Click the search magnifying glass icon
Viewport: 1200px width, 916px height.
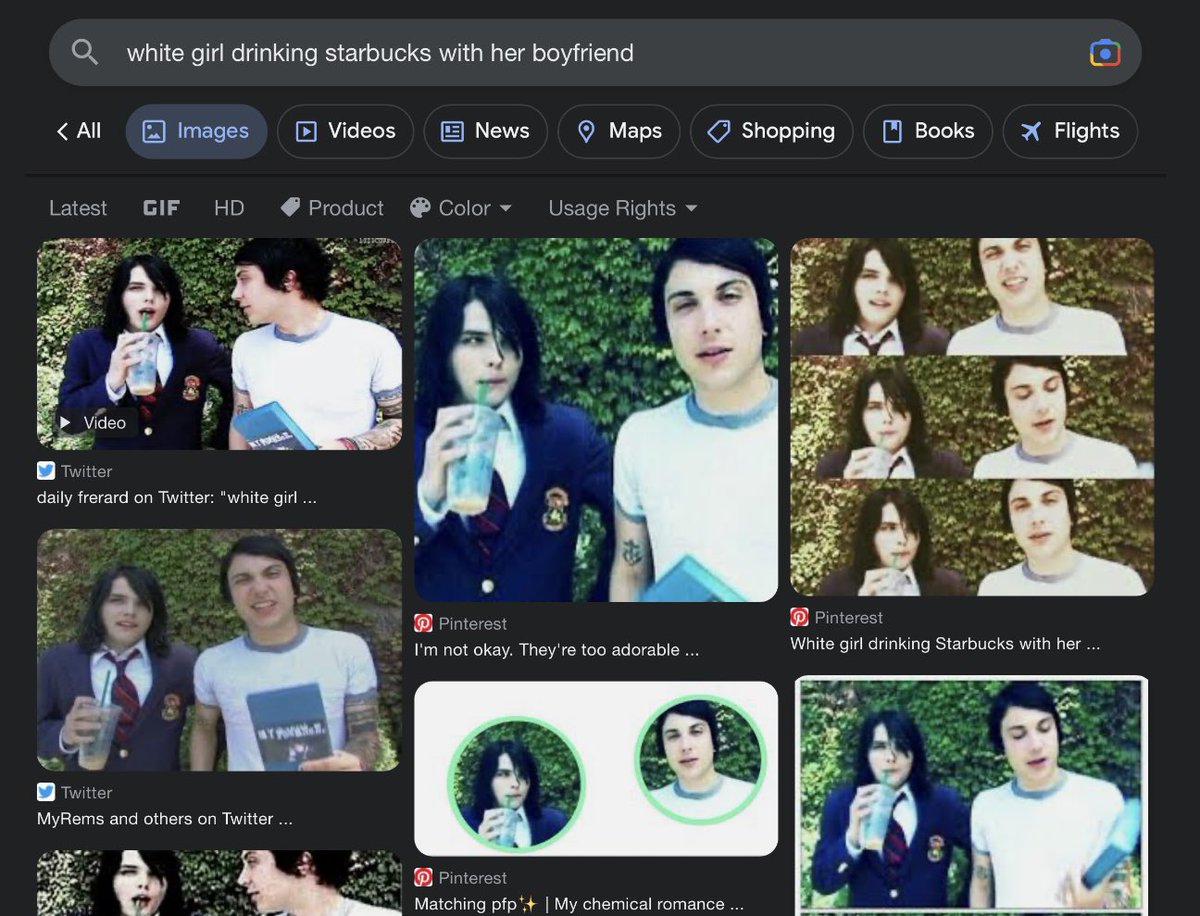(x=84, y=52)
